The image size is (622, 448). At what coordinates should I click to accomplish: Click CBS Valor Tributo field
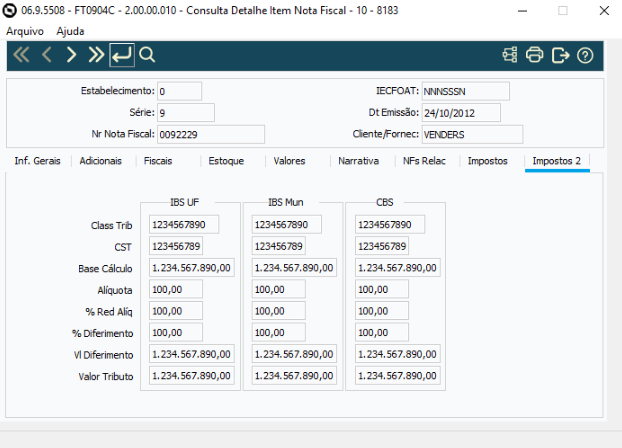(397, 375)
